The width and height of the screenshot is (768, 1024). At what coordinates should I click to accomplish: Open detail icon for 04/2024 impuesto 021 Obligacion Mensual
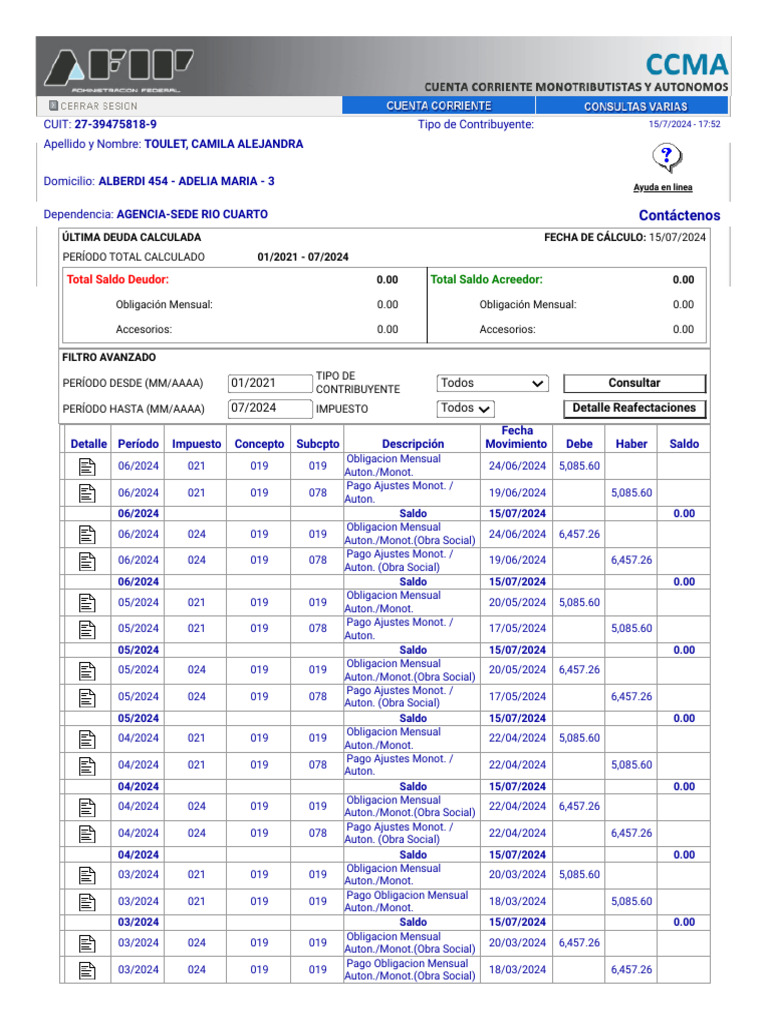pos(87,738)
